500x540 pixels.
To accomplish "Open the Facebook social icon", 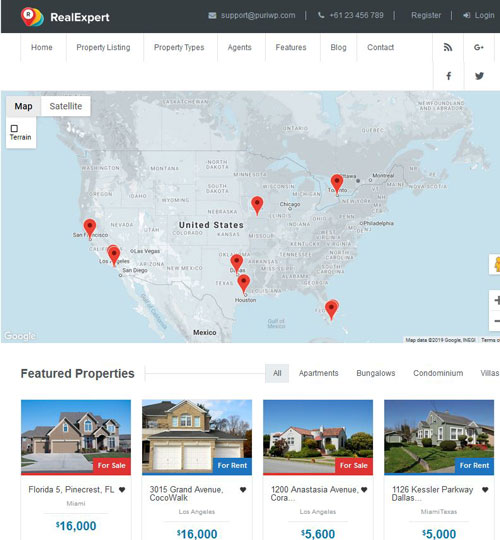I will pyautogui.click(x=448, y=76).
